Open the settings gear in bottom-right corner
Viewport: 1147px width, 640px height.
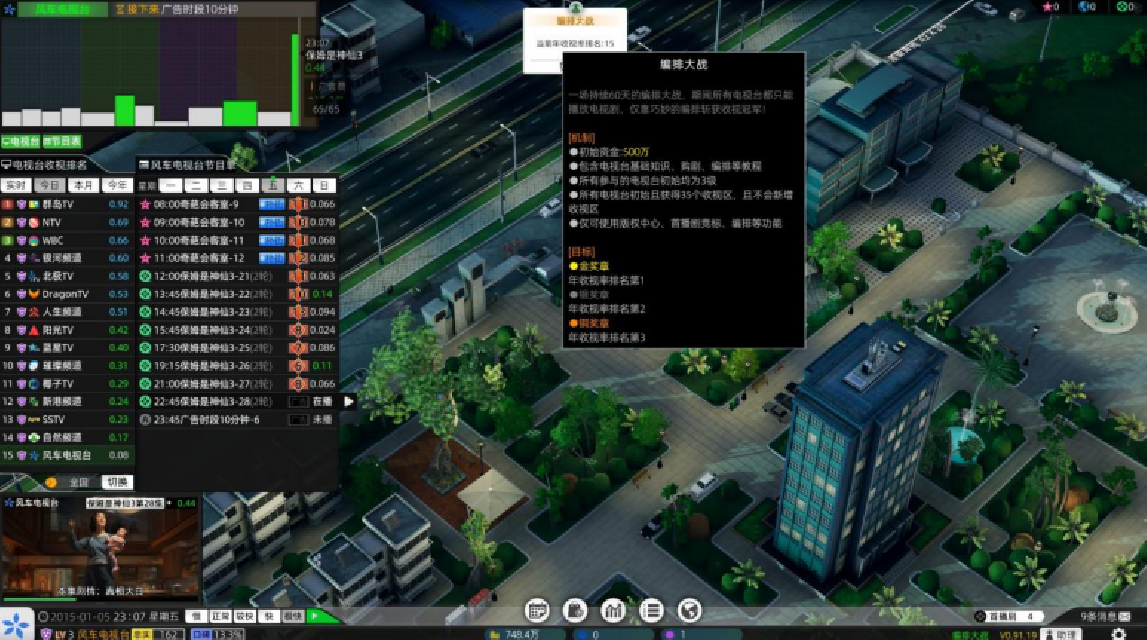(1118, 634)
